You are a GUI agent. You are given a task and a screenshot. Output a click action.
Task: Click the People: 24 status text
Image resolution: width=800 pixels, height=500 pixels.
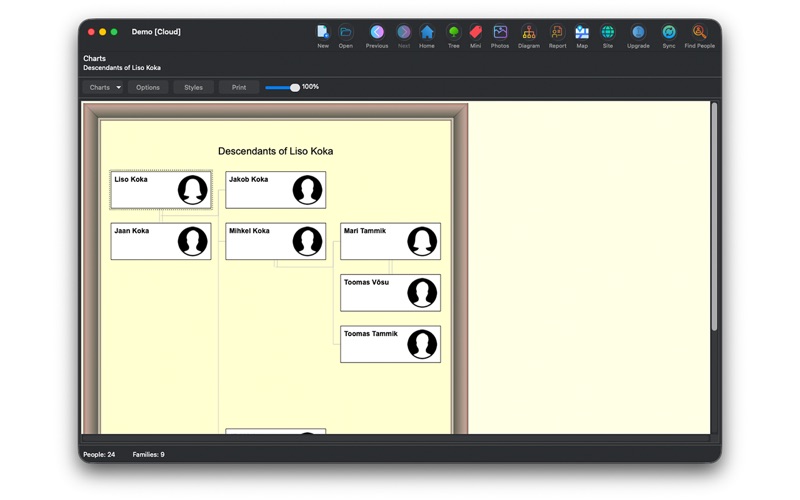99,455
